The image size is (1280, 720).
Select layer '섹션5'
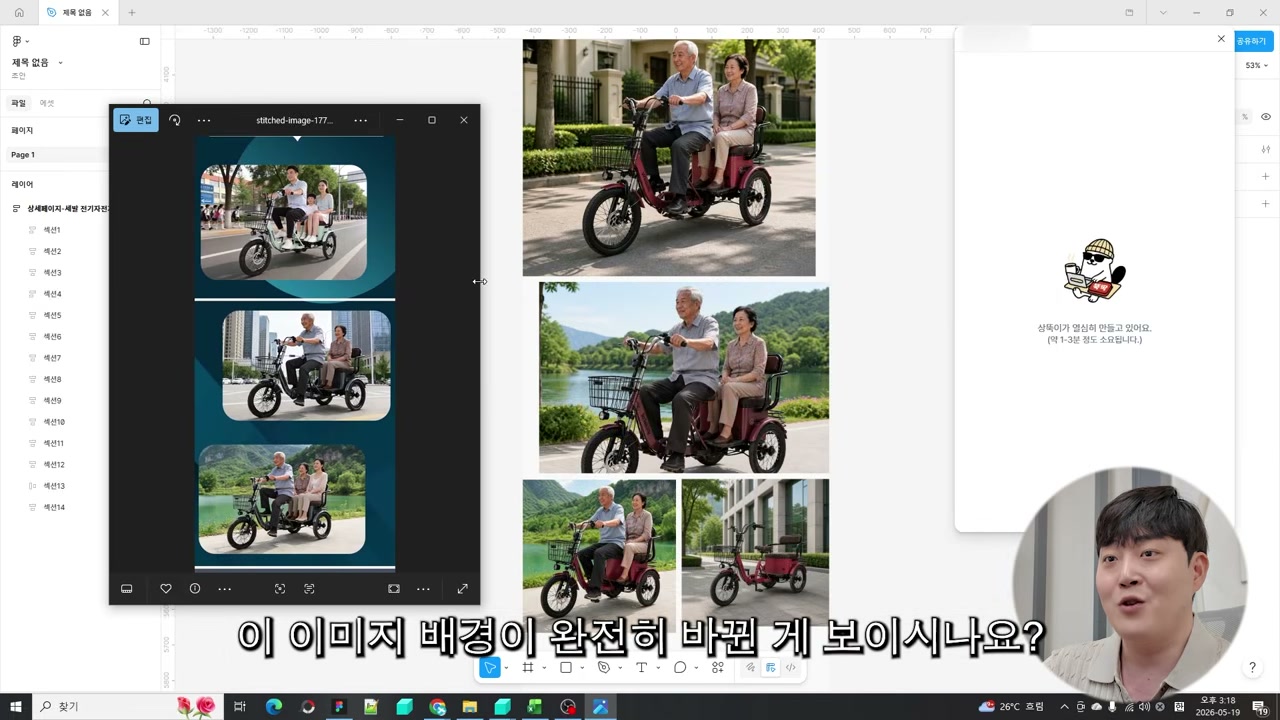(x=52, y=315)
